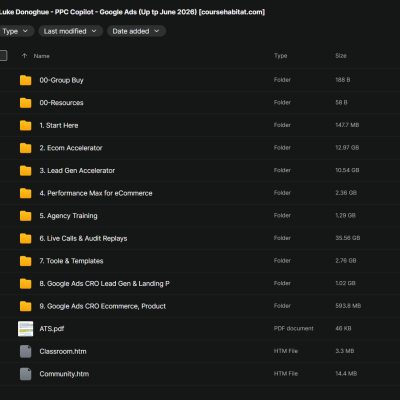Select 6. Live Calls & Audit Replays name
Image resolution: width=400 pixels, height=400 pixels.
83,238
